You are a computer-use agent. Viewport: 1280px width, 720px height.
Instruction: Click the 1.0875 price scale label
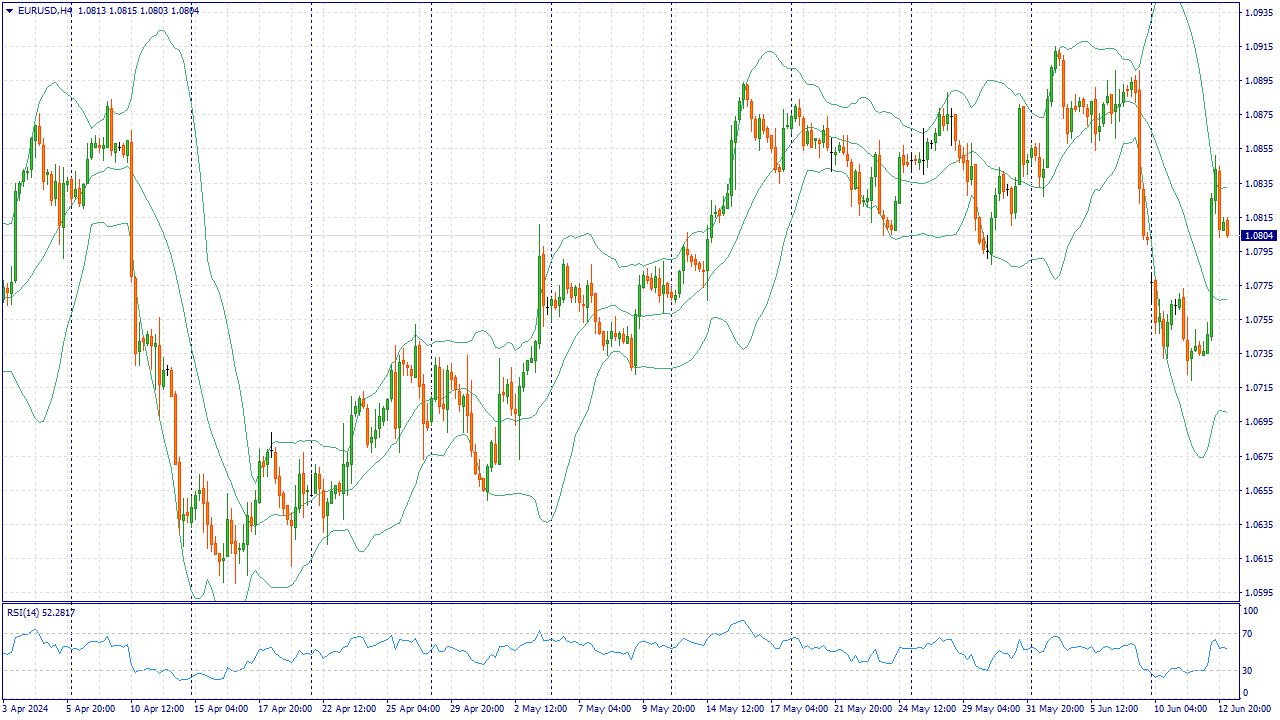pyautogui.click(x=1258, y=115)
